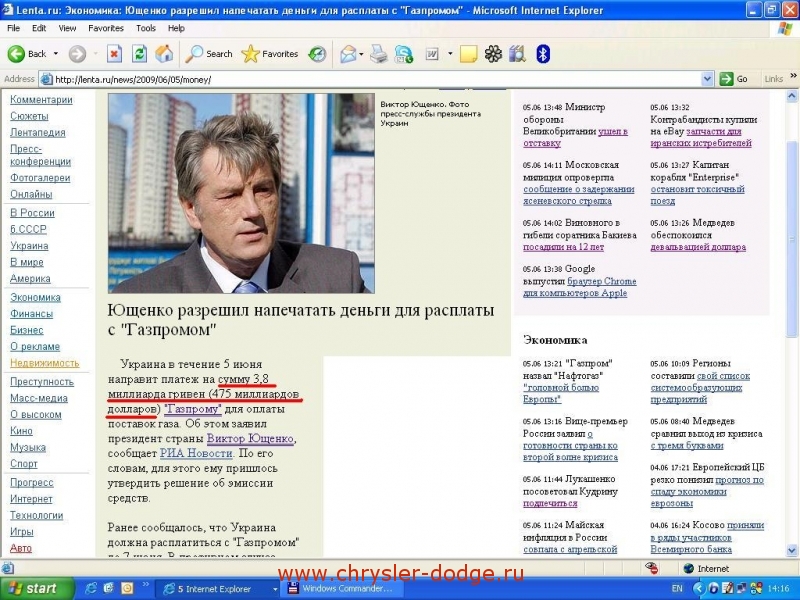800x600 pixels.
Task: Click the orange Quick Launch icon
Action: 126,589
